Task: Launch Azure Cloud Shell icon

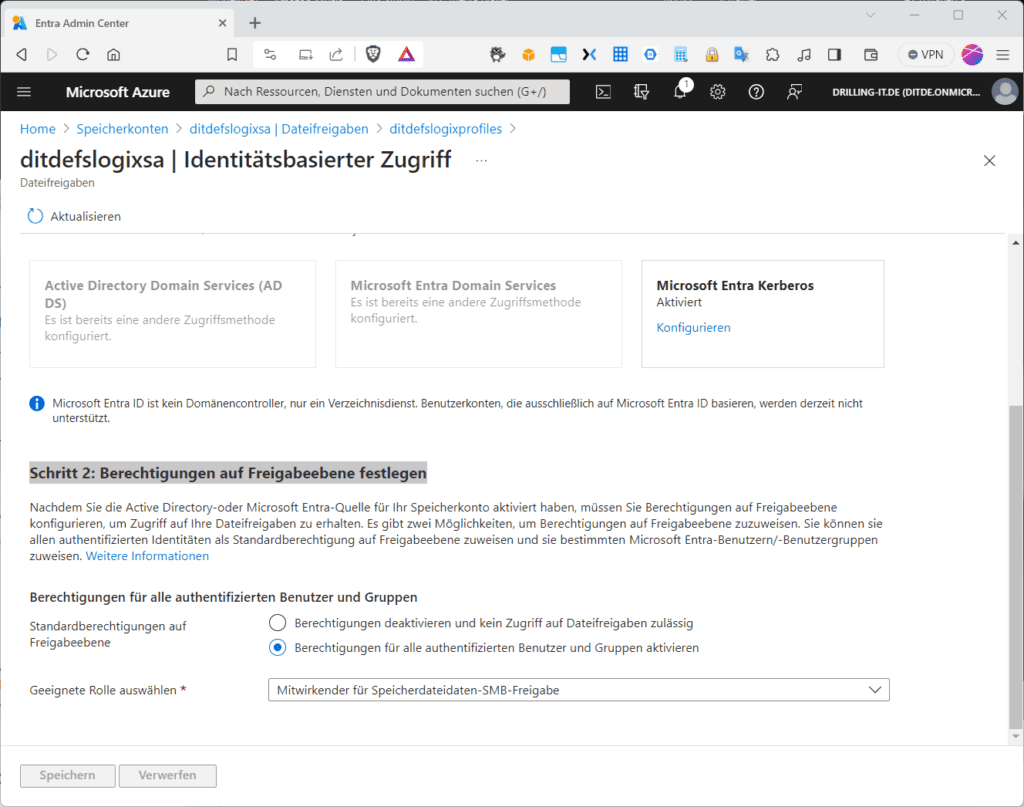Action: click(x=603, y=92)
